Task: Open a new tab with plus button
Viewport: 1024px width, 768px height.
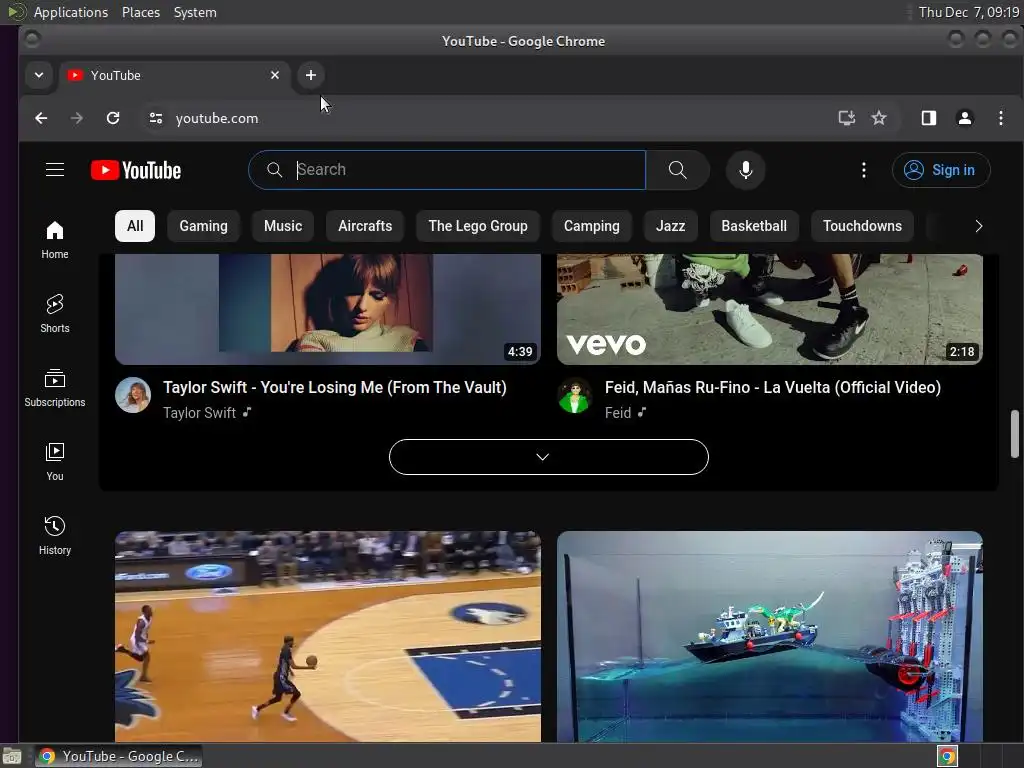Action: tap(311, 75)
